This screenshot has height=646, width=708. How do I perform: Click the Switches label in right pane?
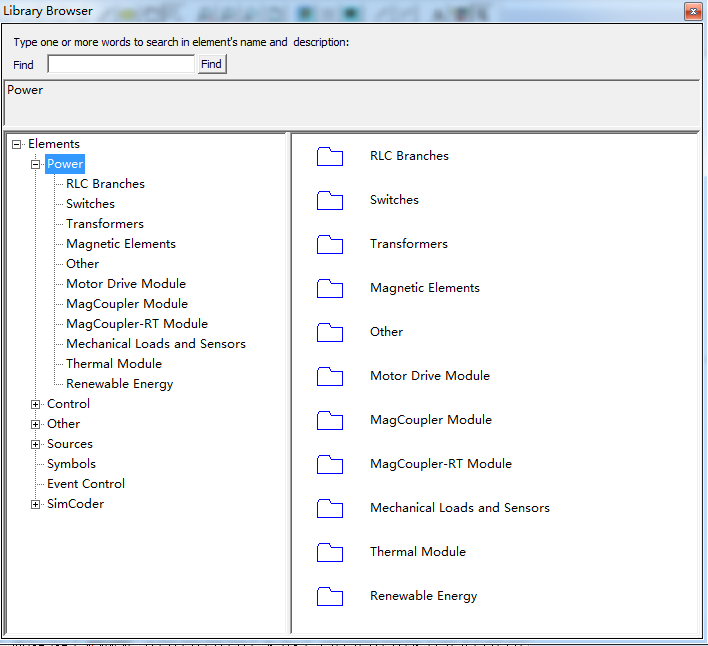394,200
